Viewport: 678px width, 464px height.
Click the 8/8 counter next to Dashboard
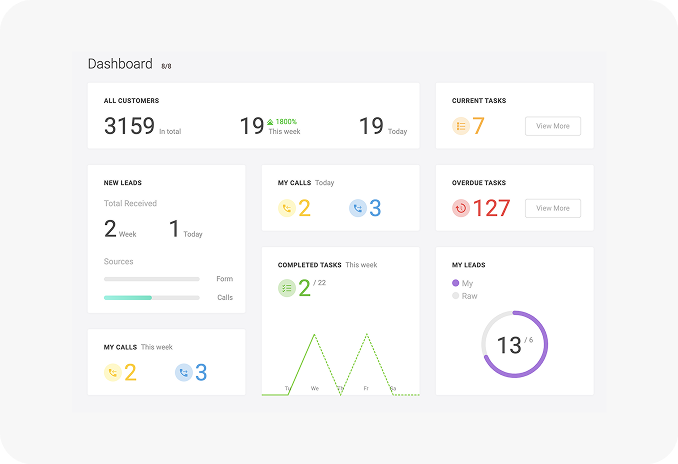tap(167, 66)
